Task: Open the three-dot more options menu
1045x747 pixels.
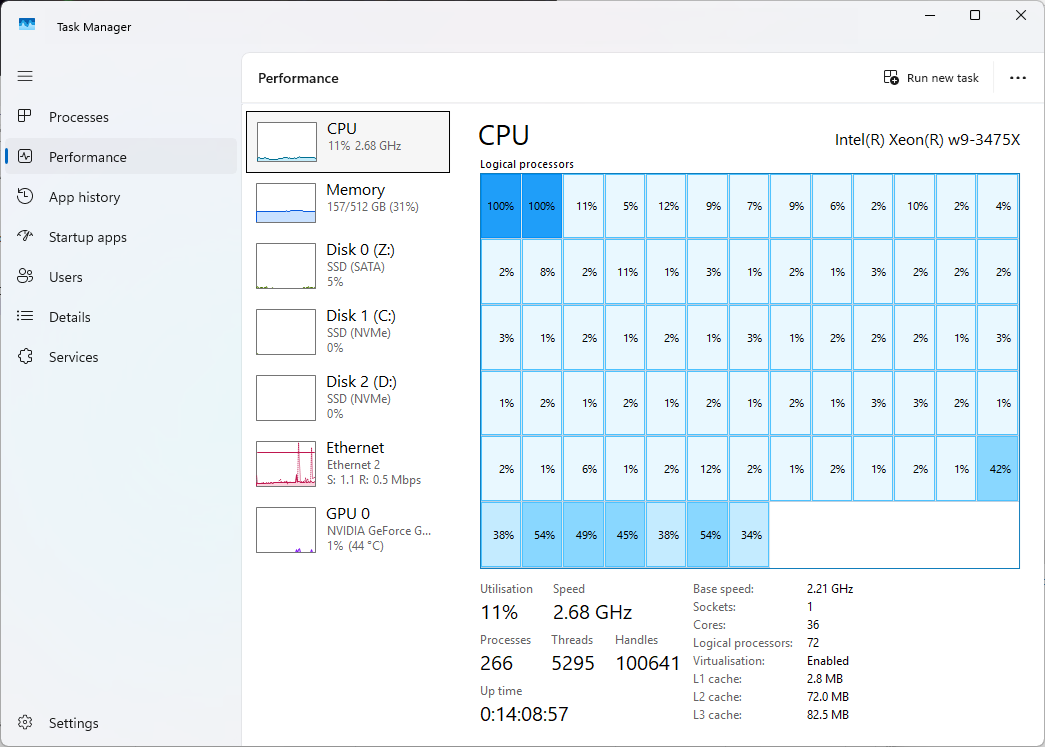Action: pyautogui.click(x=1018, y=78)
